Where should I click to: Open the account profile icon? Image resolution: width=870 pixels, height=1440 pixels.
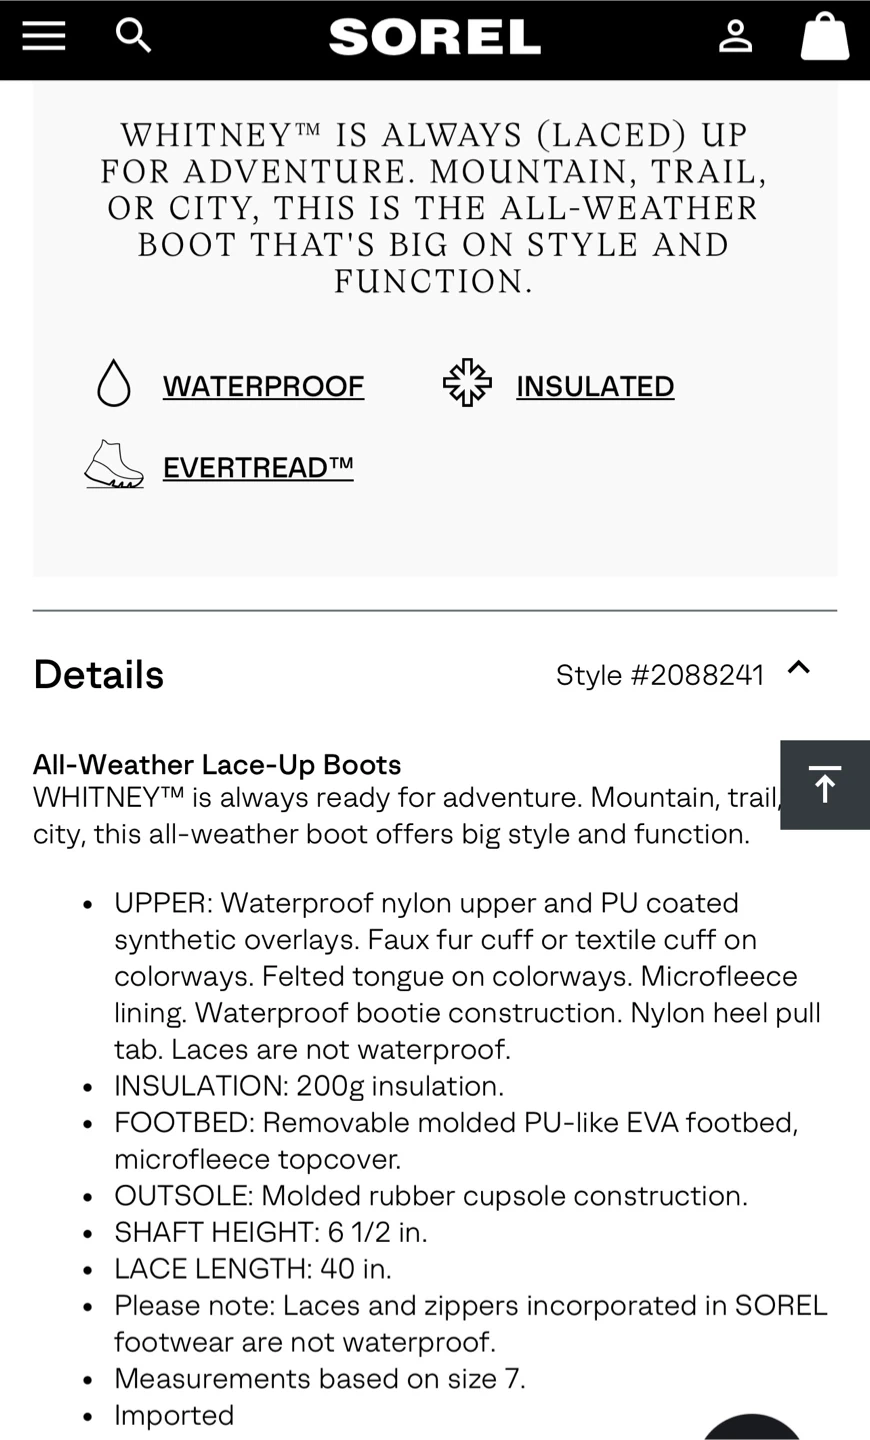coord(735,37)
